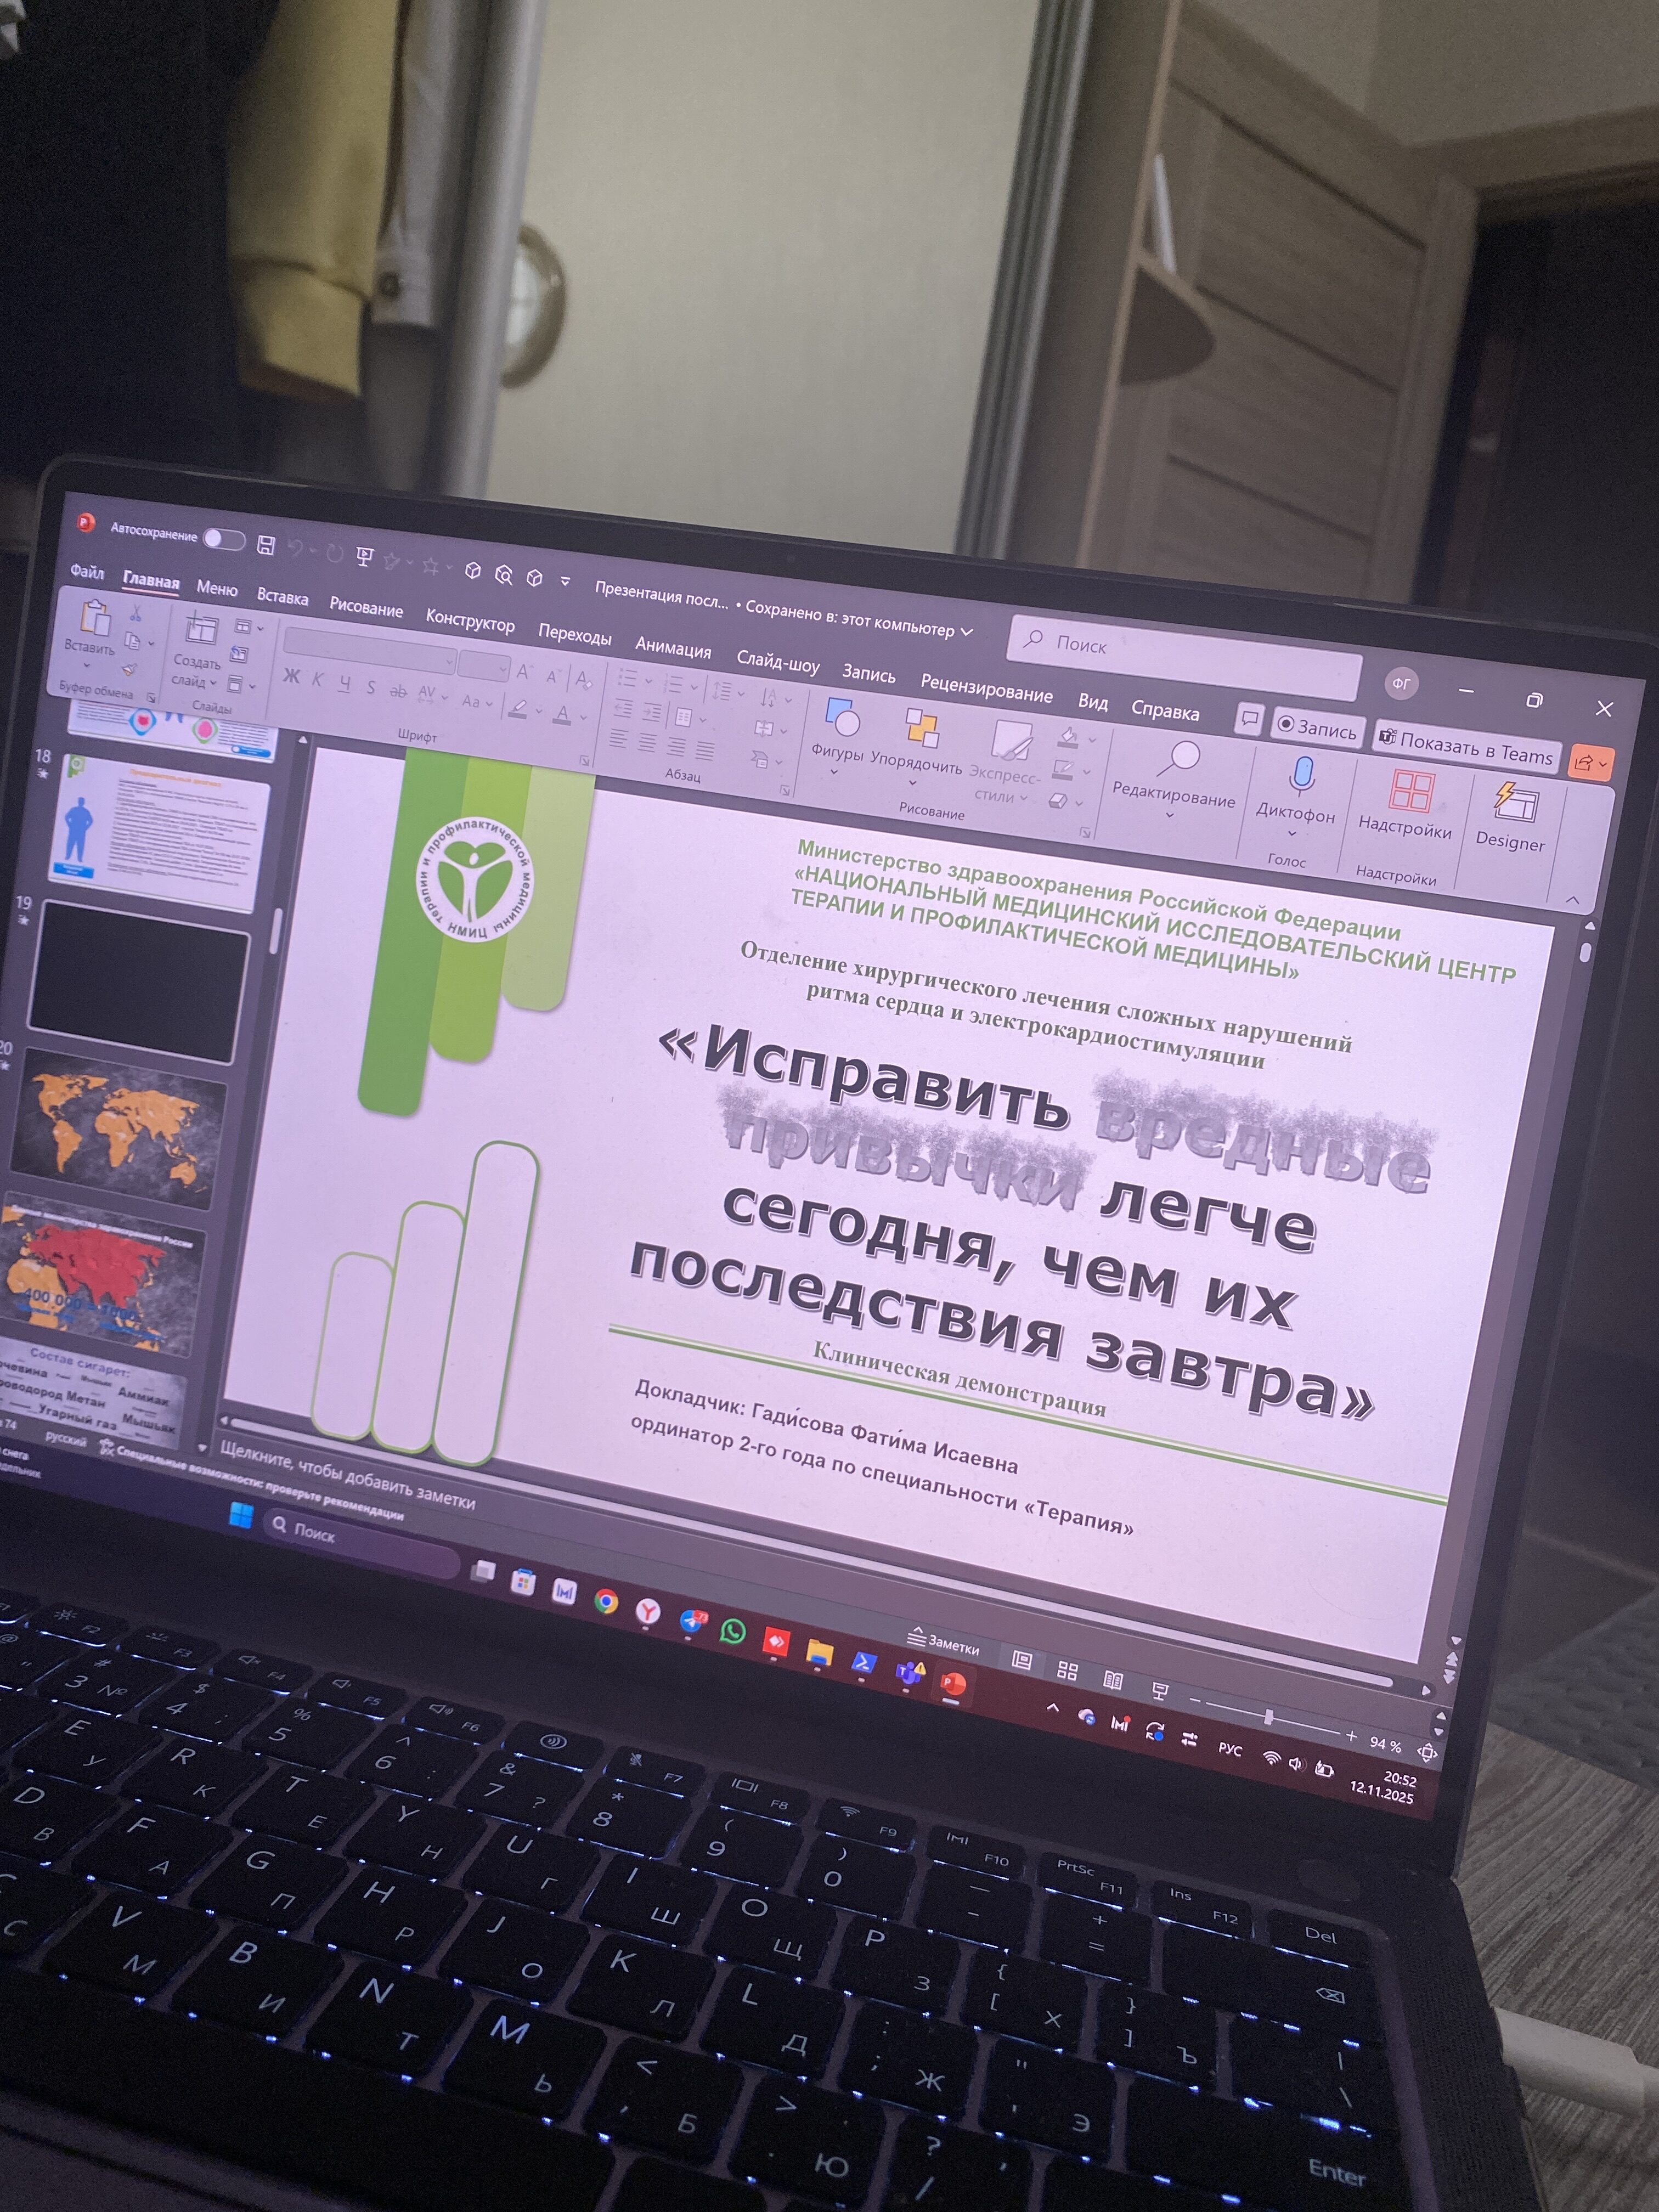
Task: Open the Анимация ribbon tab
Action: pyautogui.click(x=673, y=648)
